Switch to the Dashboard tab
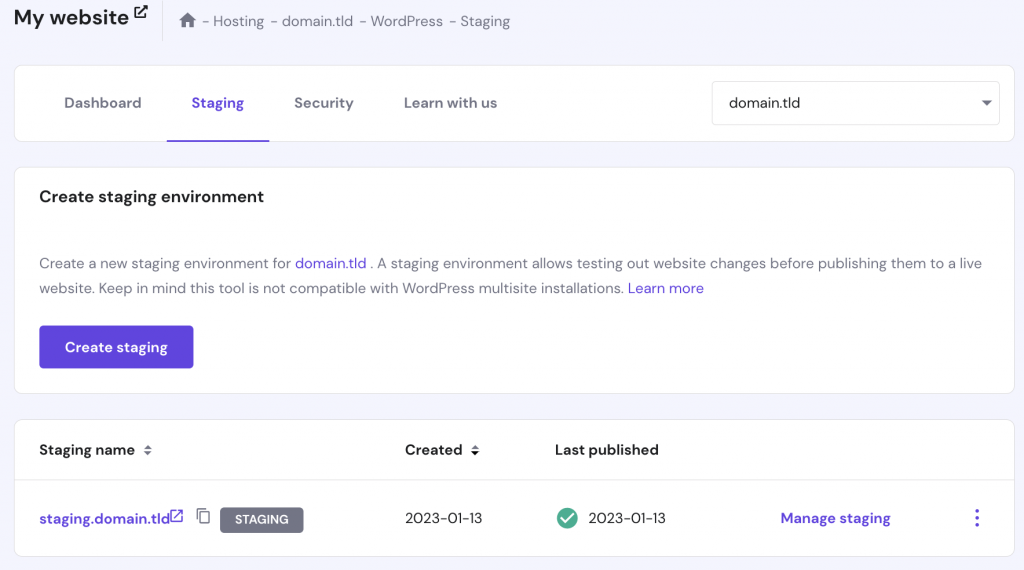 coord(103,103)
